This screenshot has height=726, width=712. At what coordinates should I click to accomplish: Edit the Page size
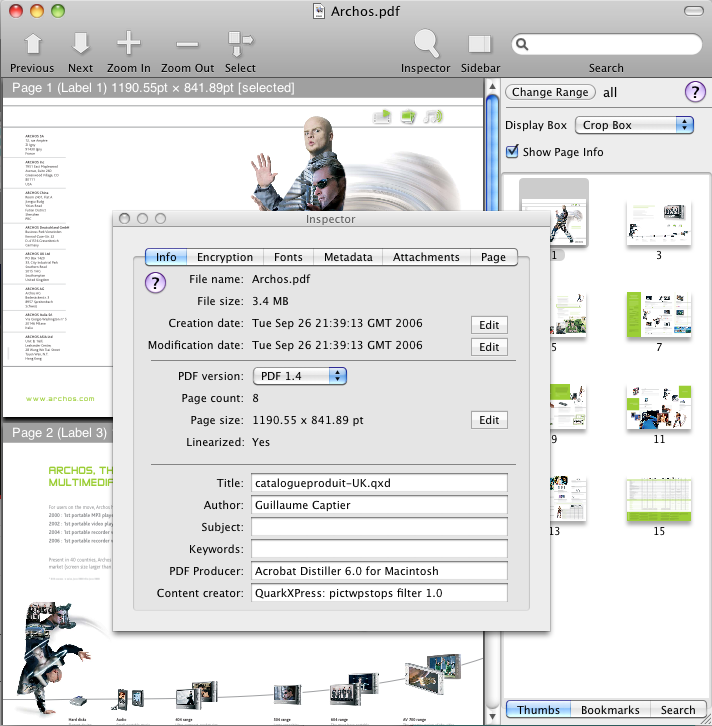pyautogui.click(x=489, y=420)
